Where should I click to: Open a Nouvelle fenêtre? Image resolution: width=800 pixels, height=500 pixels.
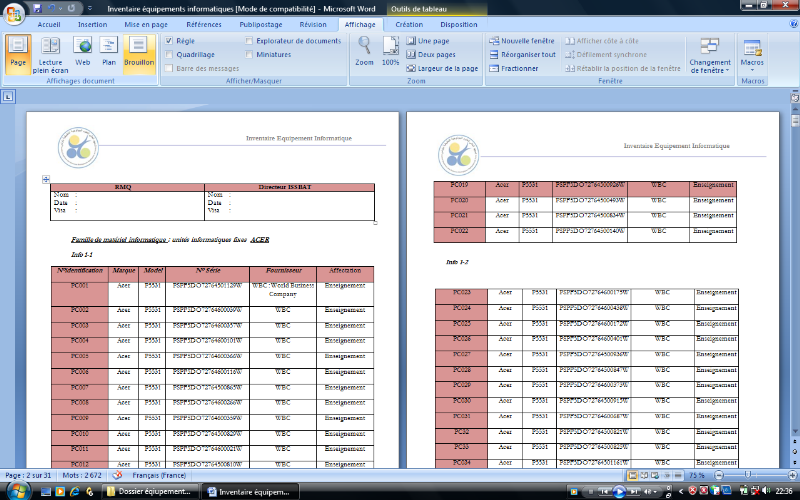(521, 41)
